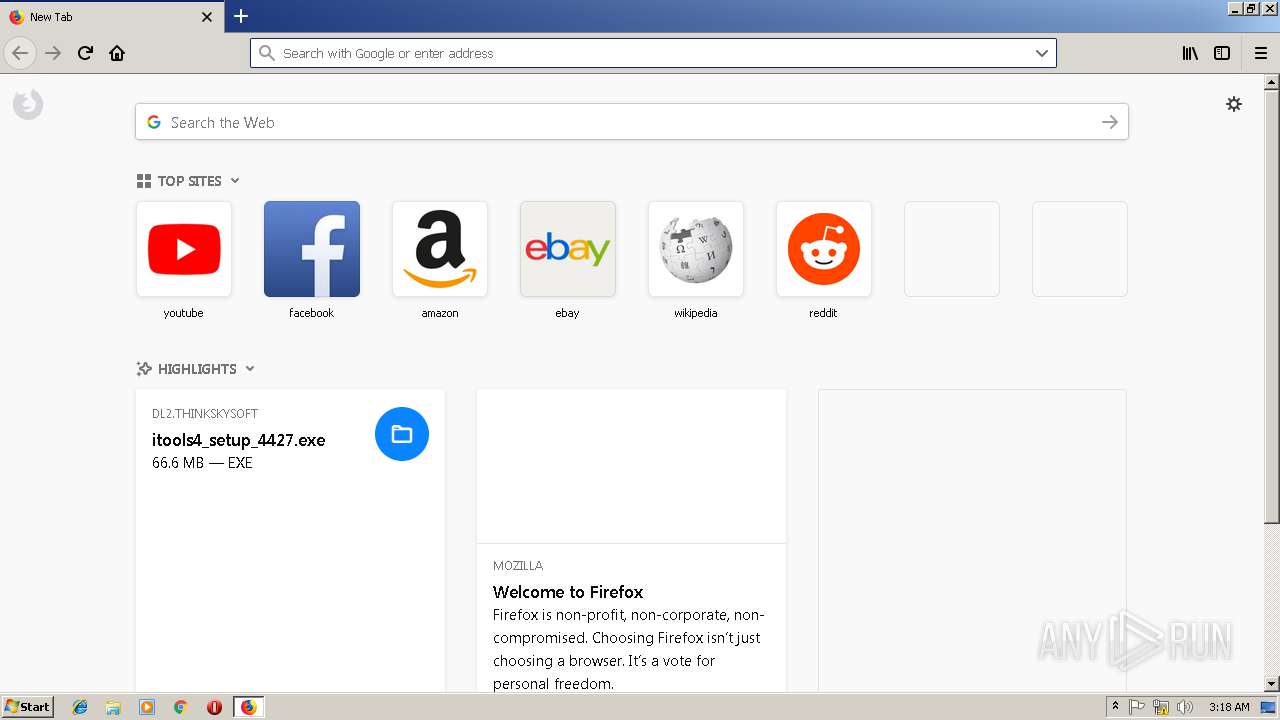Open network tray icon
The width and height of the screenshot is (1280, 720).
[1161, 707]
